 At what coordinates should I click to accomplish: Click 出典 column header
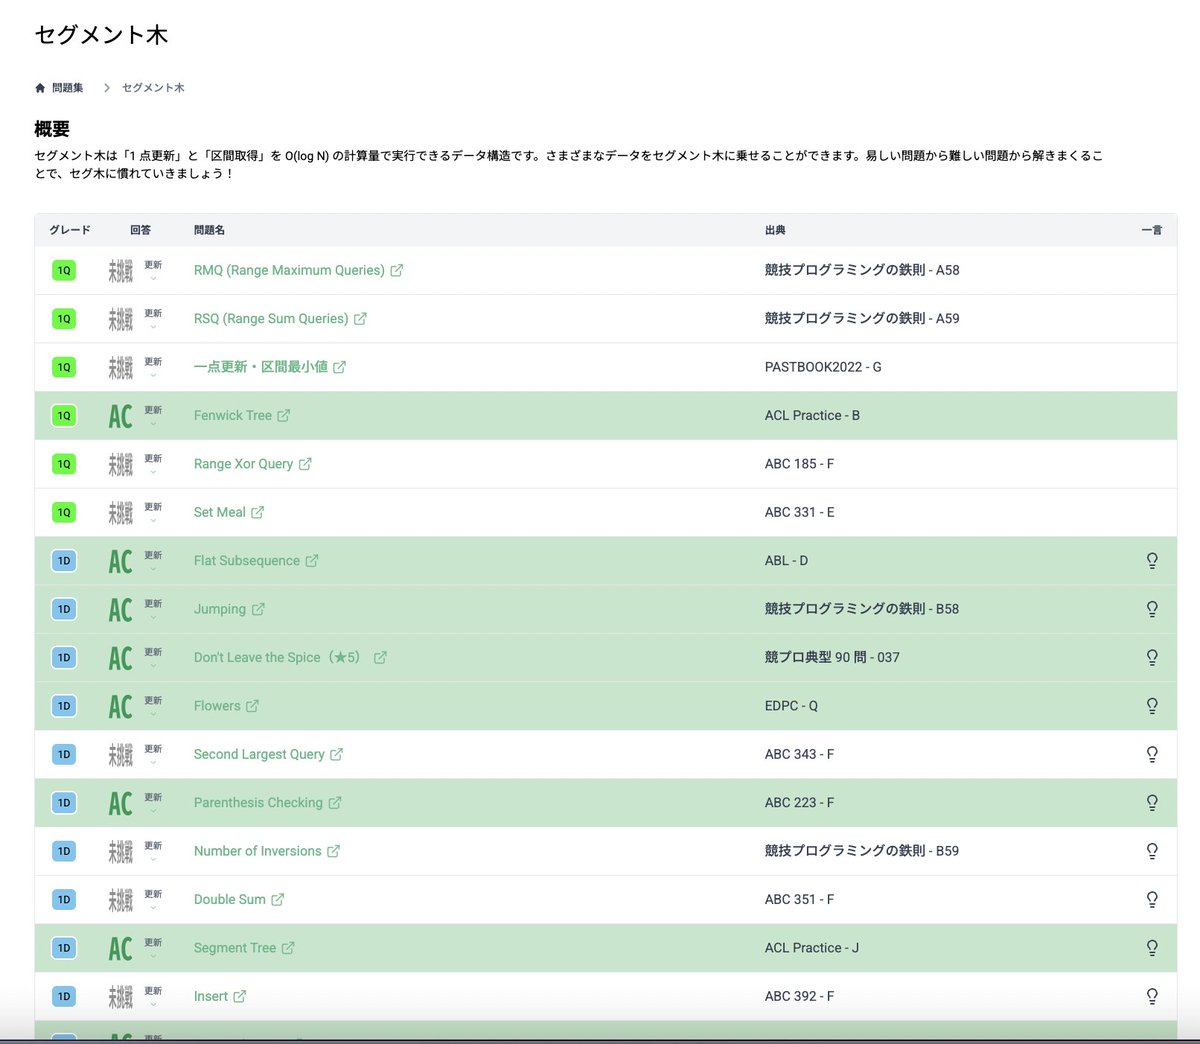pos(775,230)
